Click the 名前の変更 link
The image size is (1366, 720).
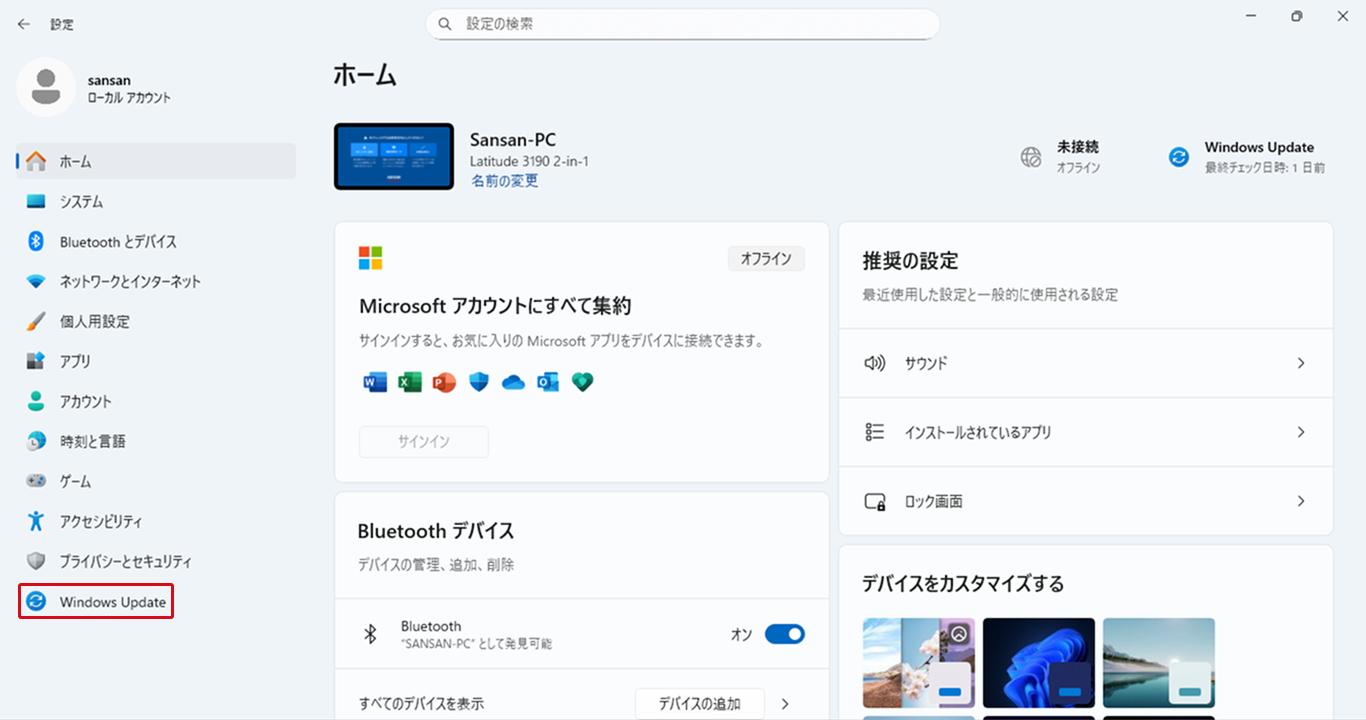[505, 181]
